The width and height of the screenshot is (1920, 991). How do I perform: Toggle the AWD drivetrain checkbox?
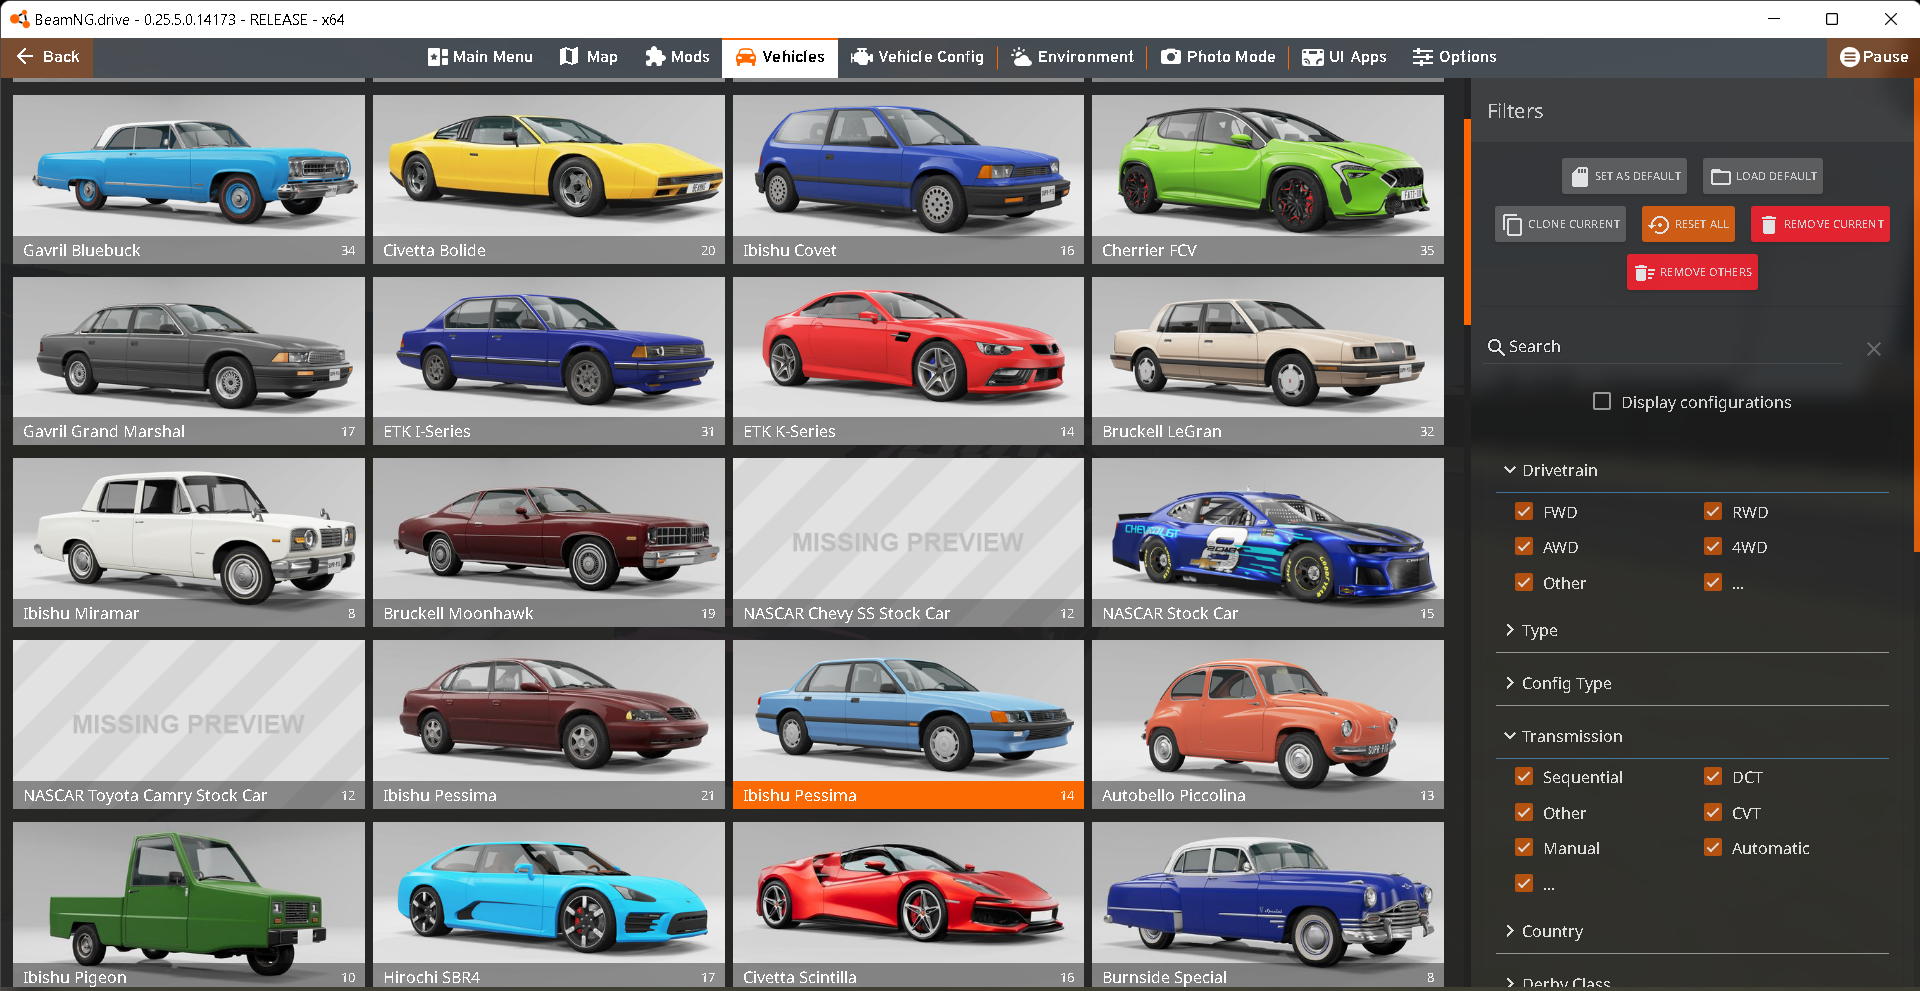(x=1524, y=546)
